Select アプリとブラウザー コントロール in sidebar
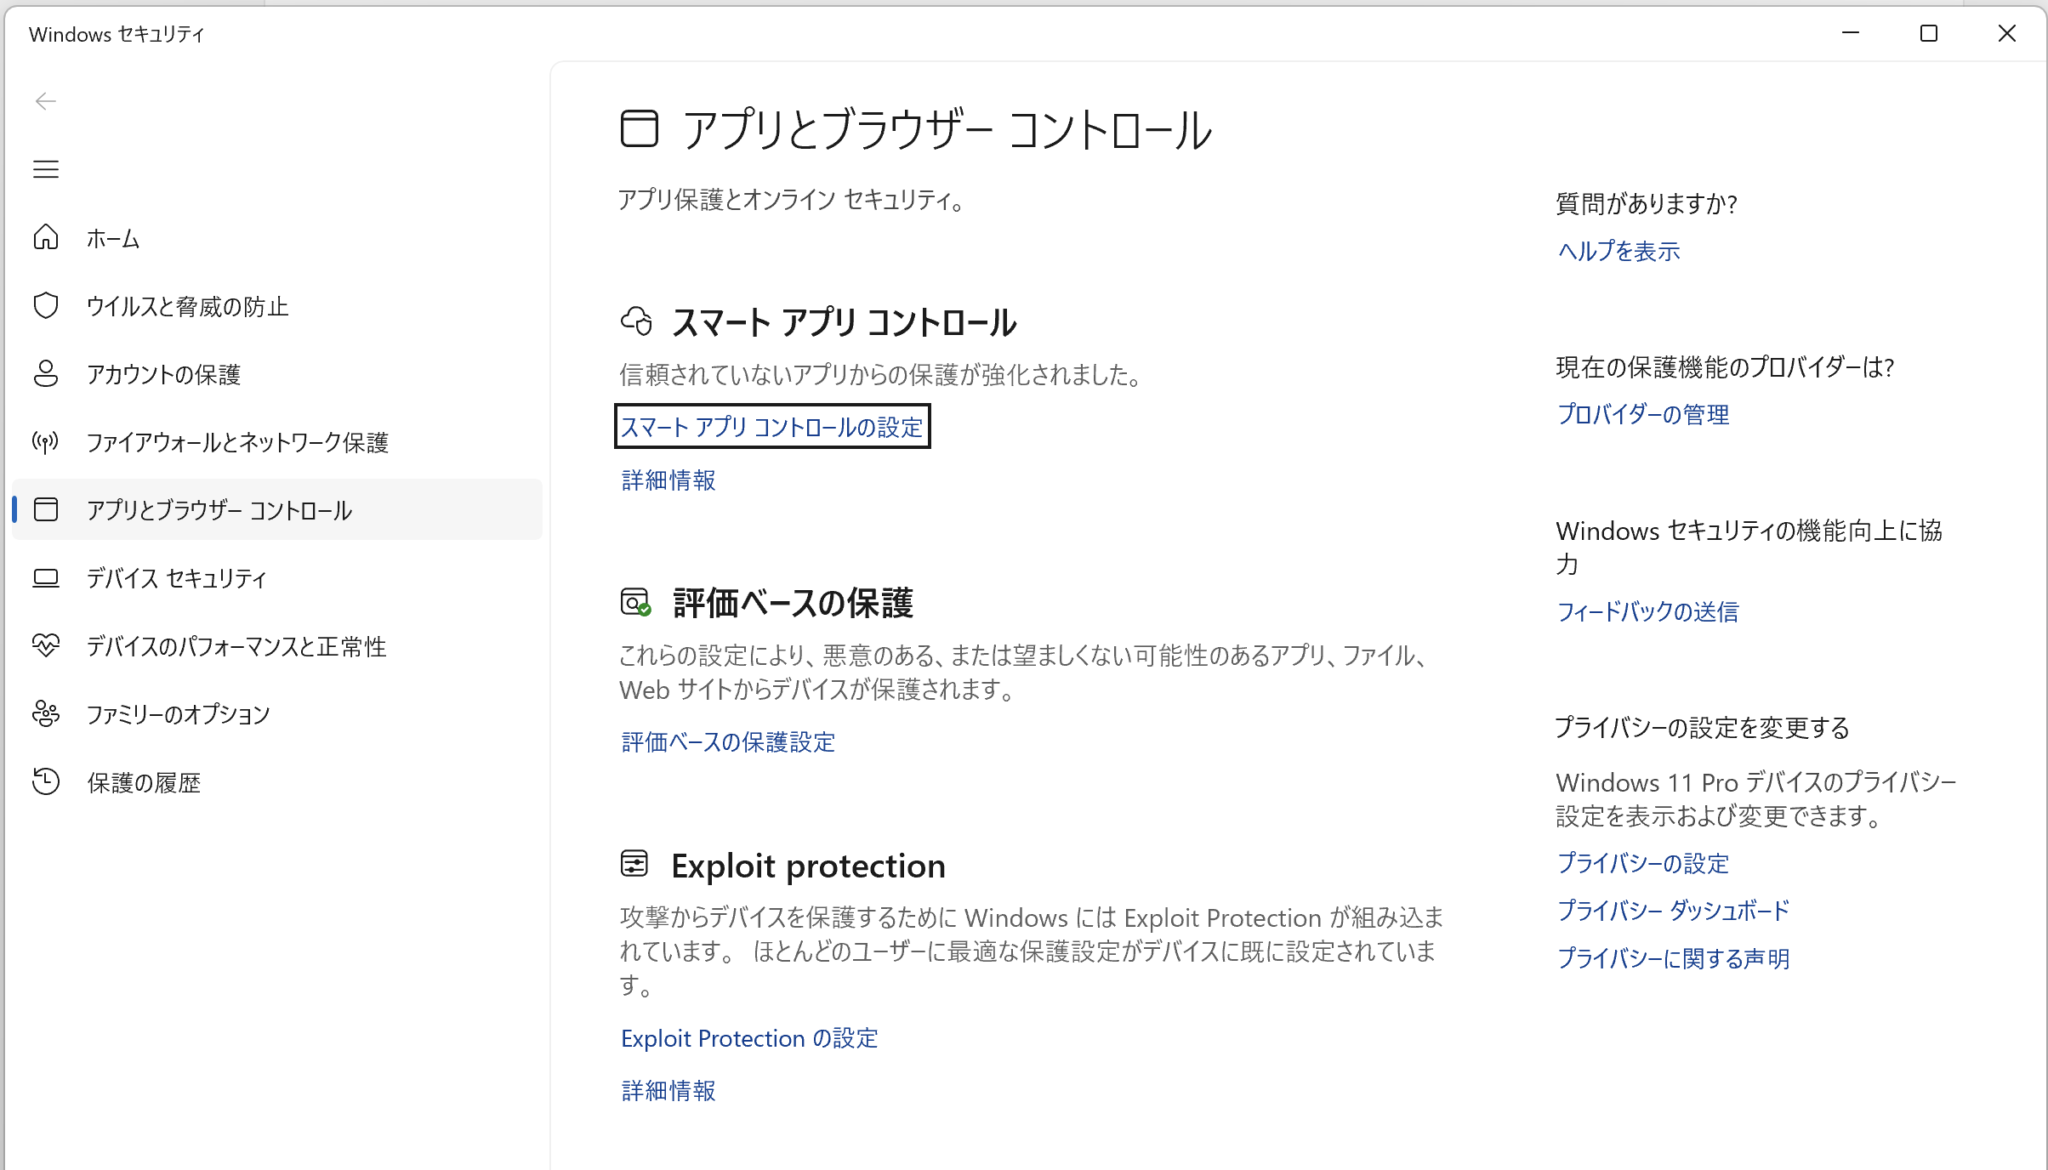This screenshot has width=2048, height=1170. tap(277, 510)
